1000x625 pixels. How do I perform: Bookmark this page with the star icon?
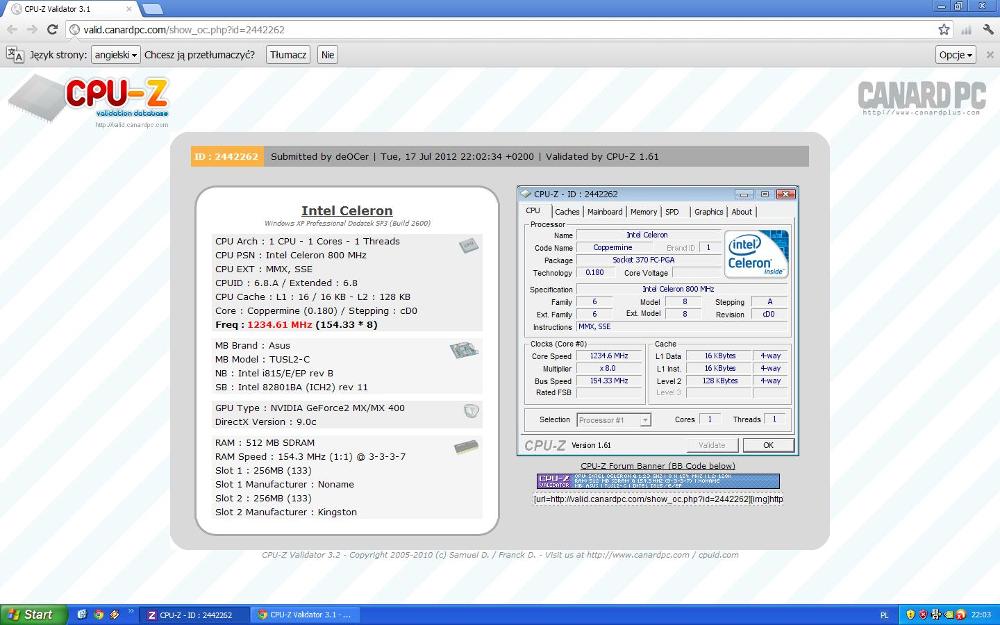click(x=944, y=29)
